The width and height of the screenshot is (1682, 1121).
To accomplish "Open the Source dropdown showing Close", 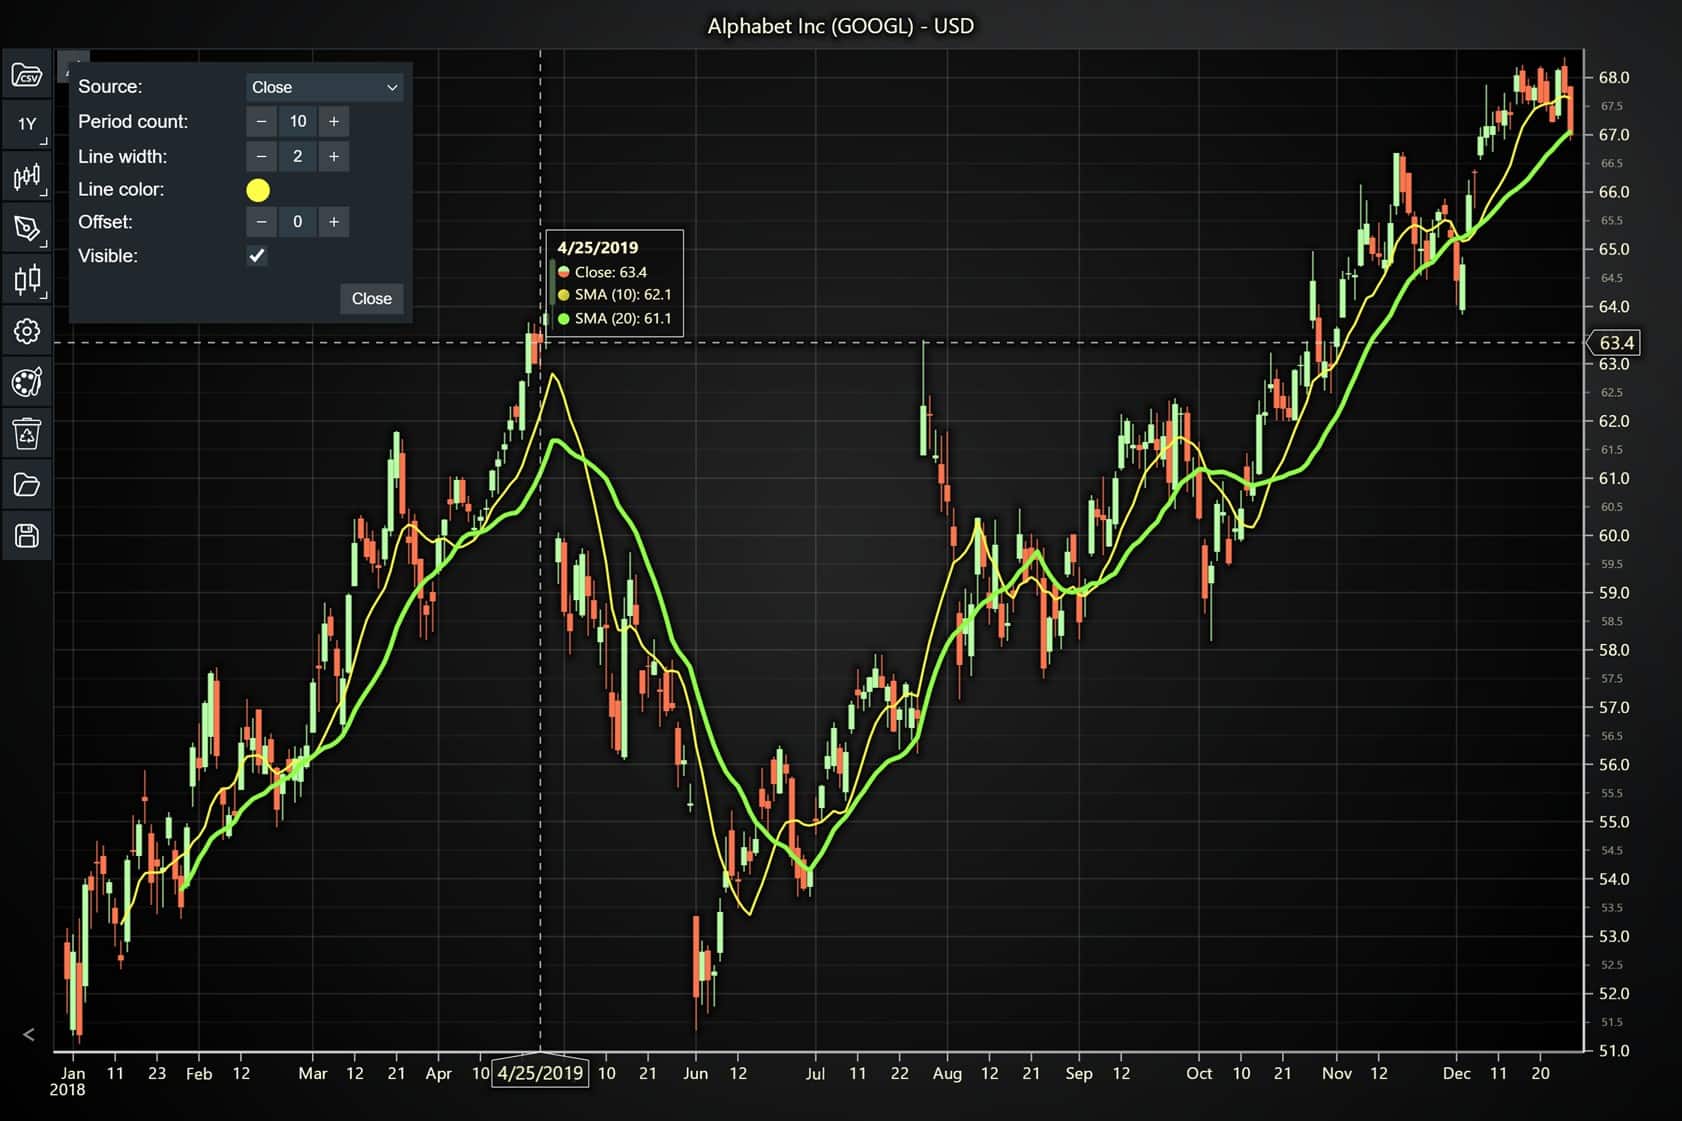I will point(325,87).
